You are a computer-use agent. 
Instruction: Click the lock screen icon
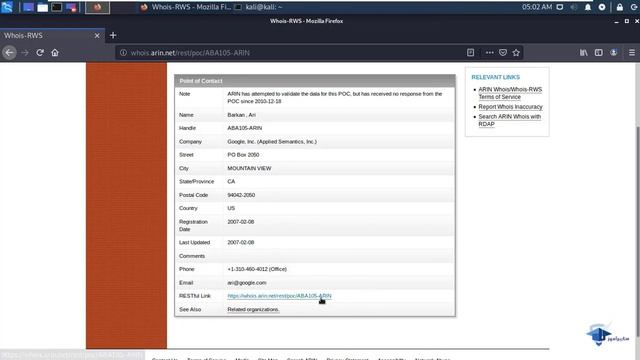tap(620, 7)
